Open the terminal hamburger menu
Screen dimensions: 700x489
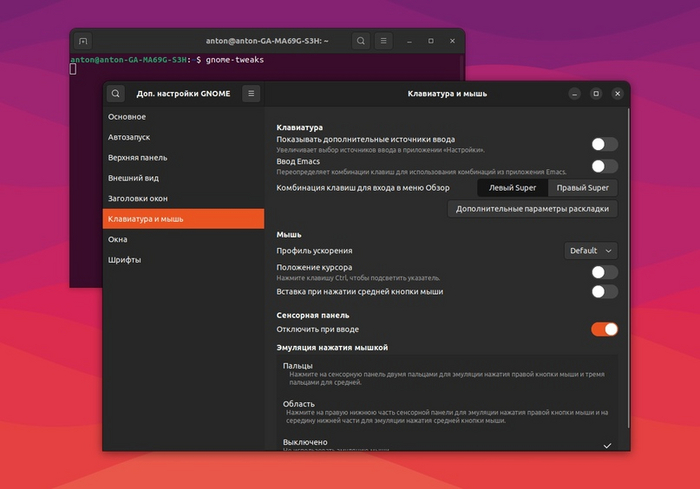384,41
